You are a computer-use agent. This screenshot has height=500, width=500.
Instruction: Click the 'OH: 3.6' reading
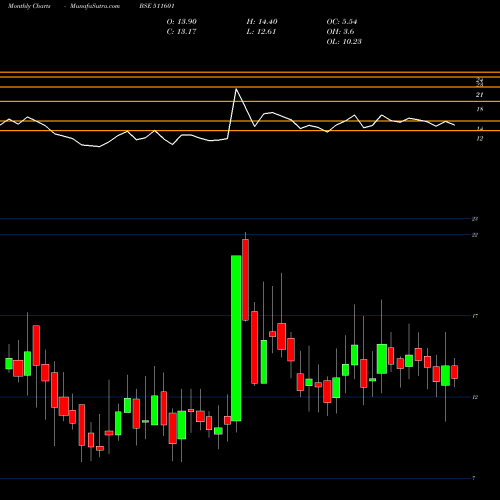coord(340,32)
